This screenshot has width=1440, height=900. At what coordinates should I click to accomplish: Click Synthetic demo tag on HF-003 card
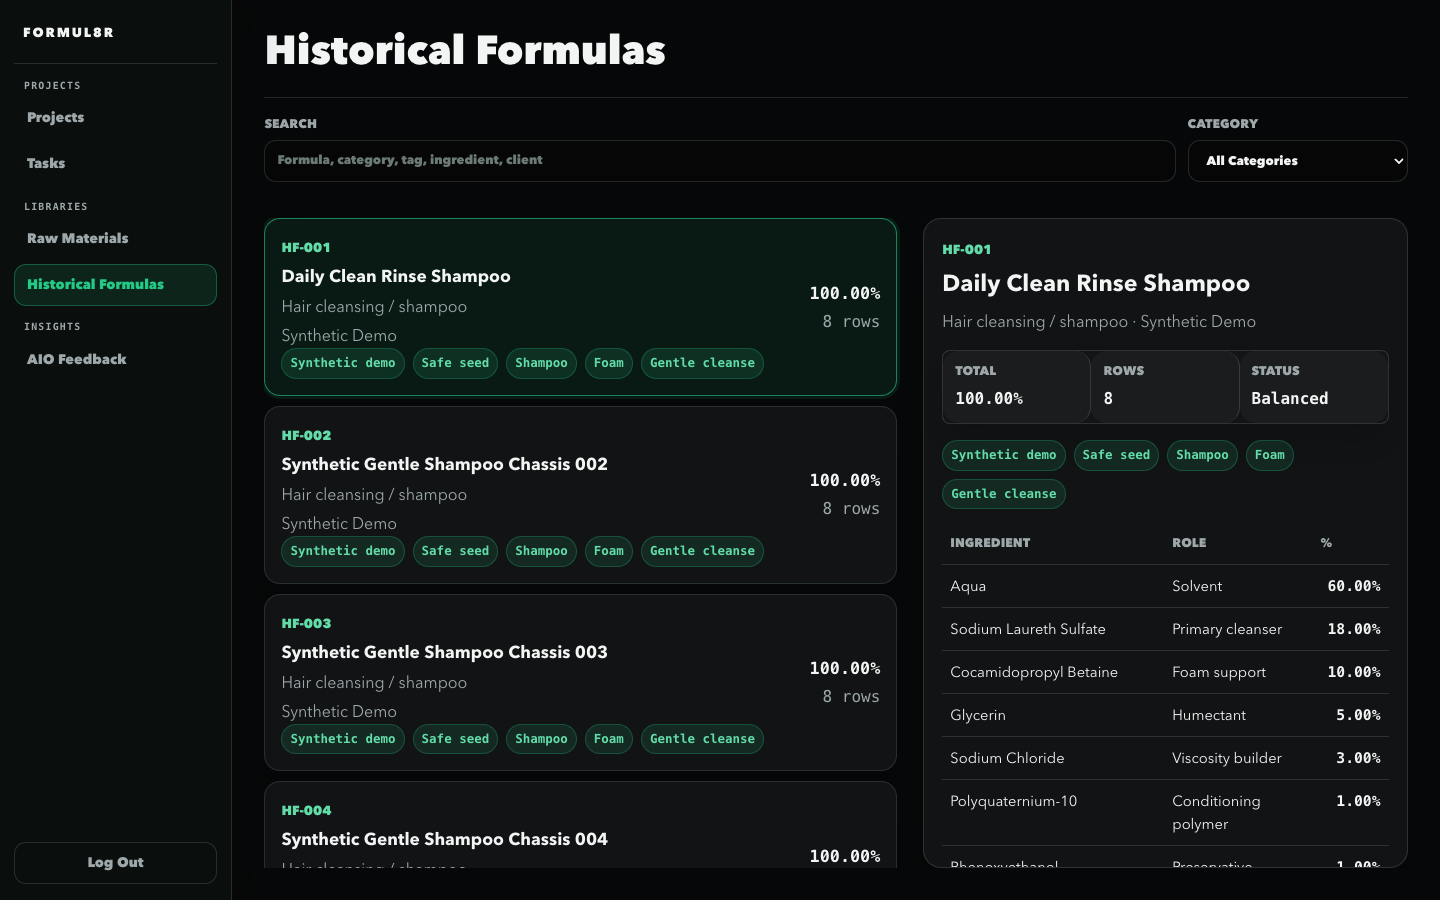click(x=343, y=739)
